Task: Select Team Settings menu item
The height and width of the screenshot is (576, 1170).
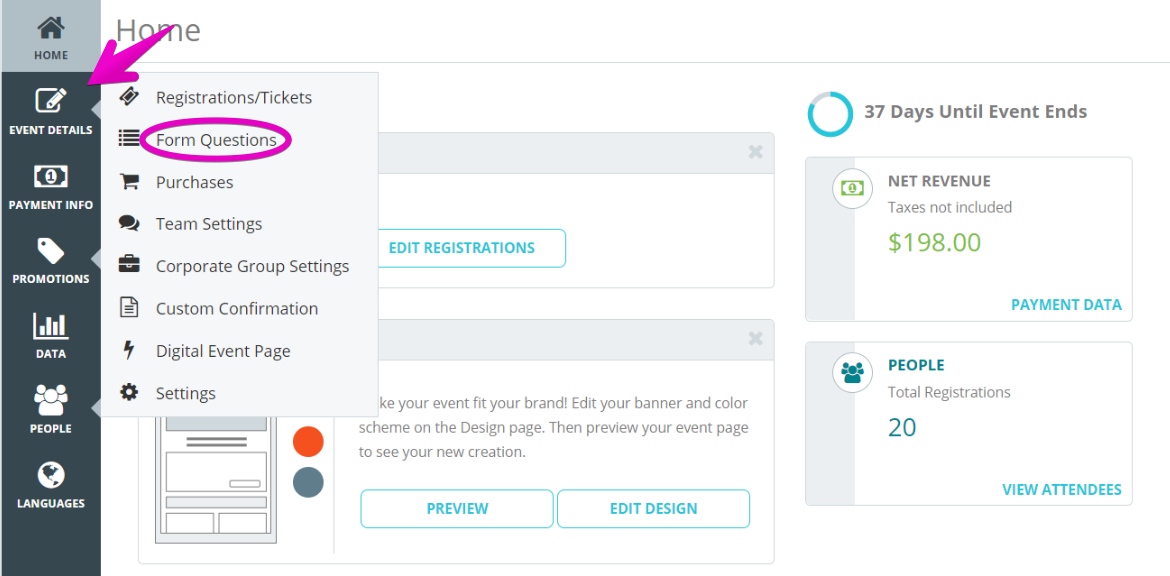Action: click(x=209, y=224)
